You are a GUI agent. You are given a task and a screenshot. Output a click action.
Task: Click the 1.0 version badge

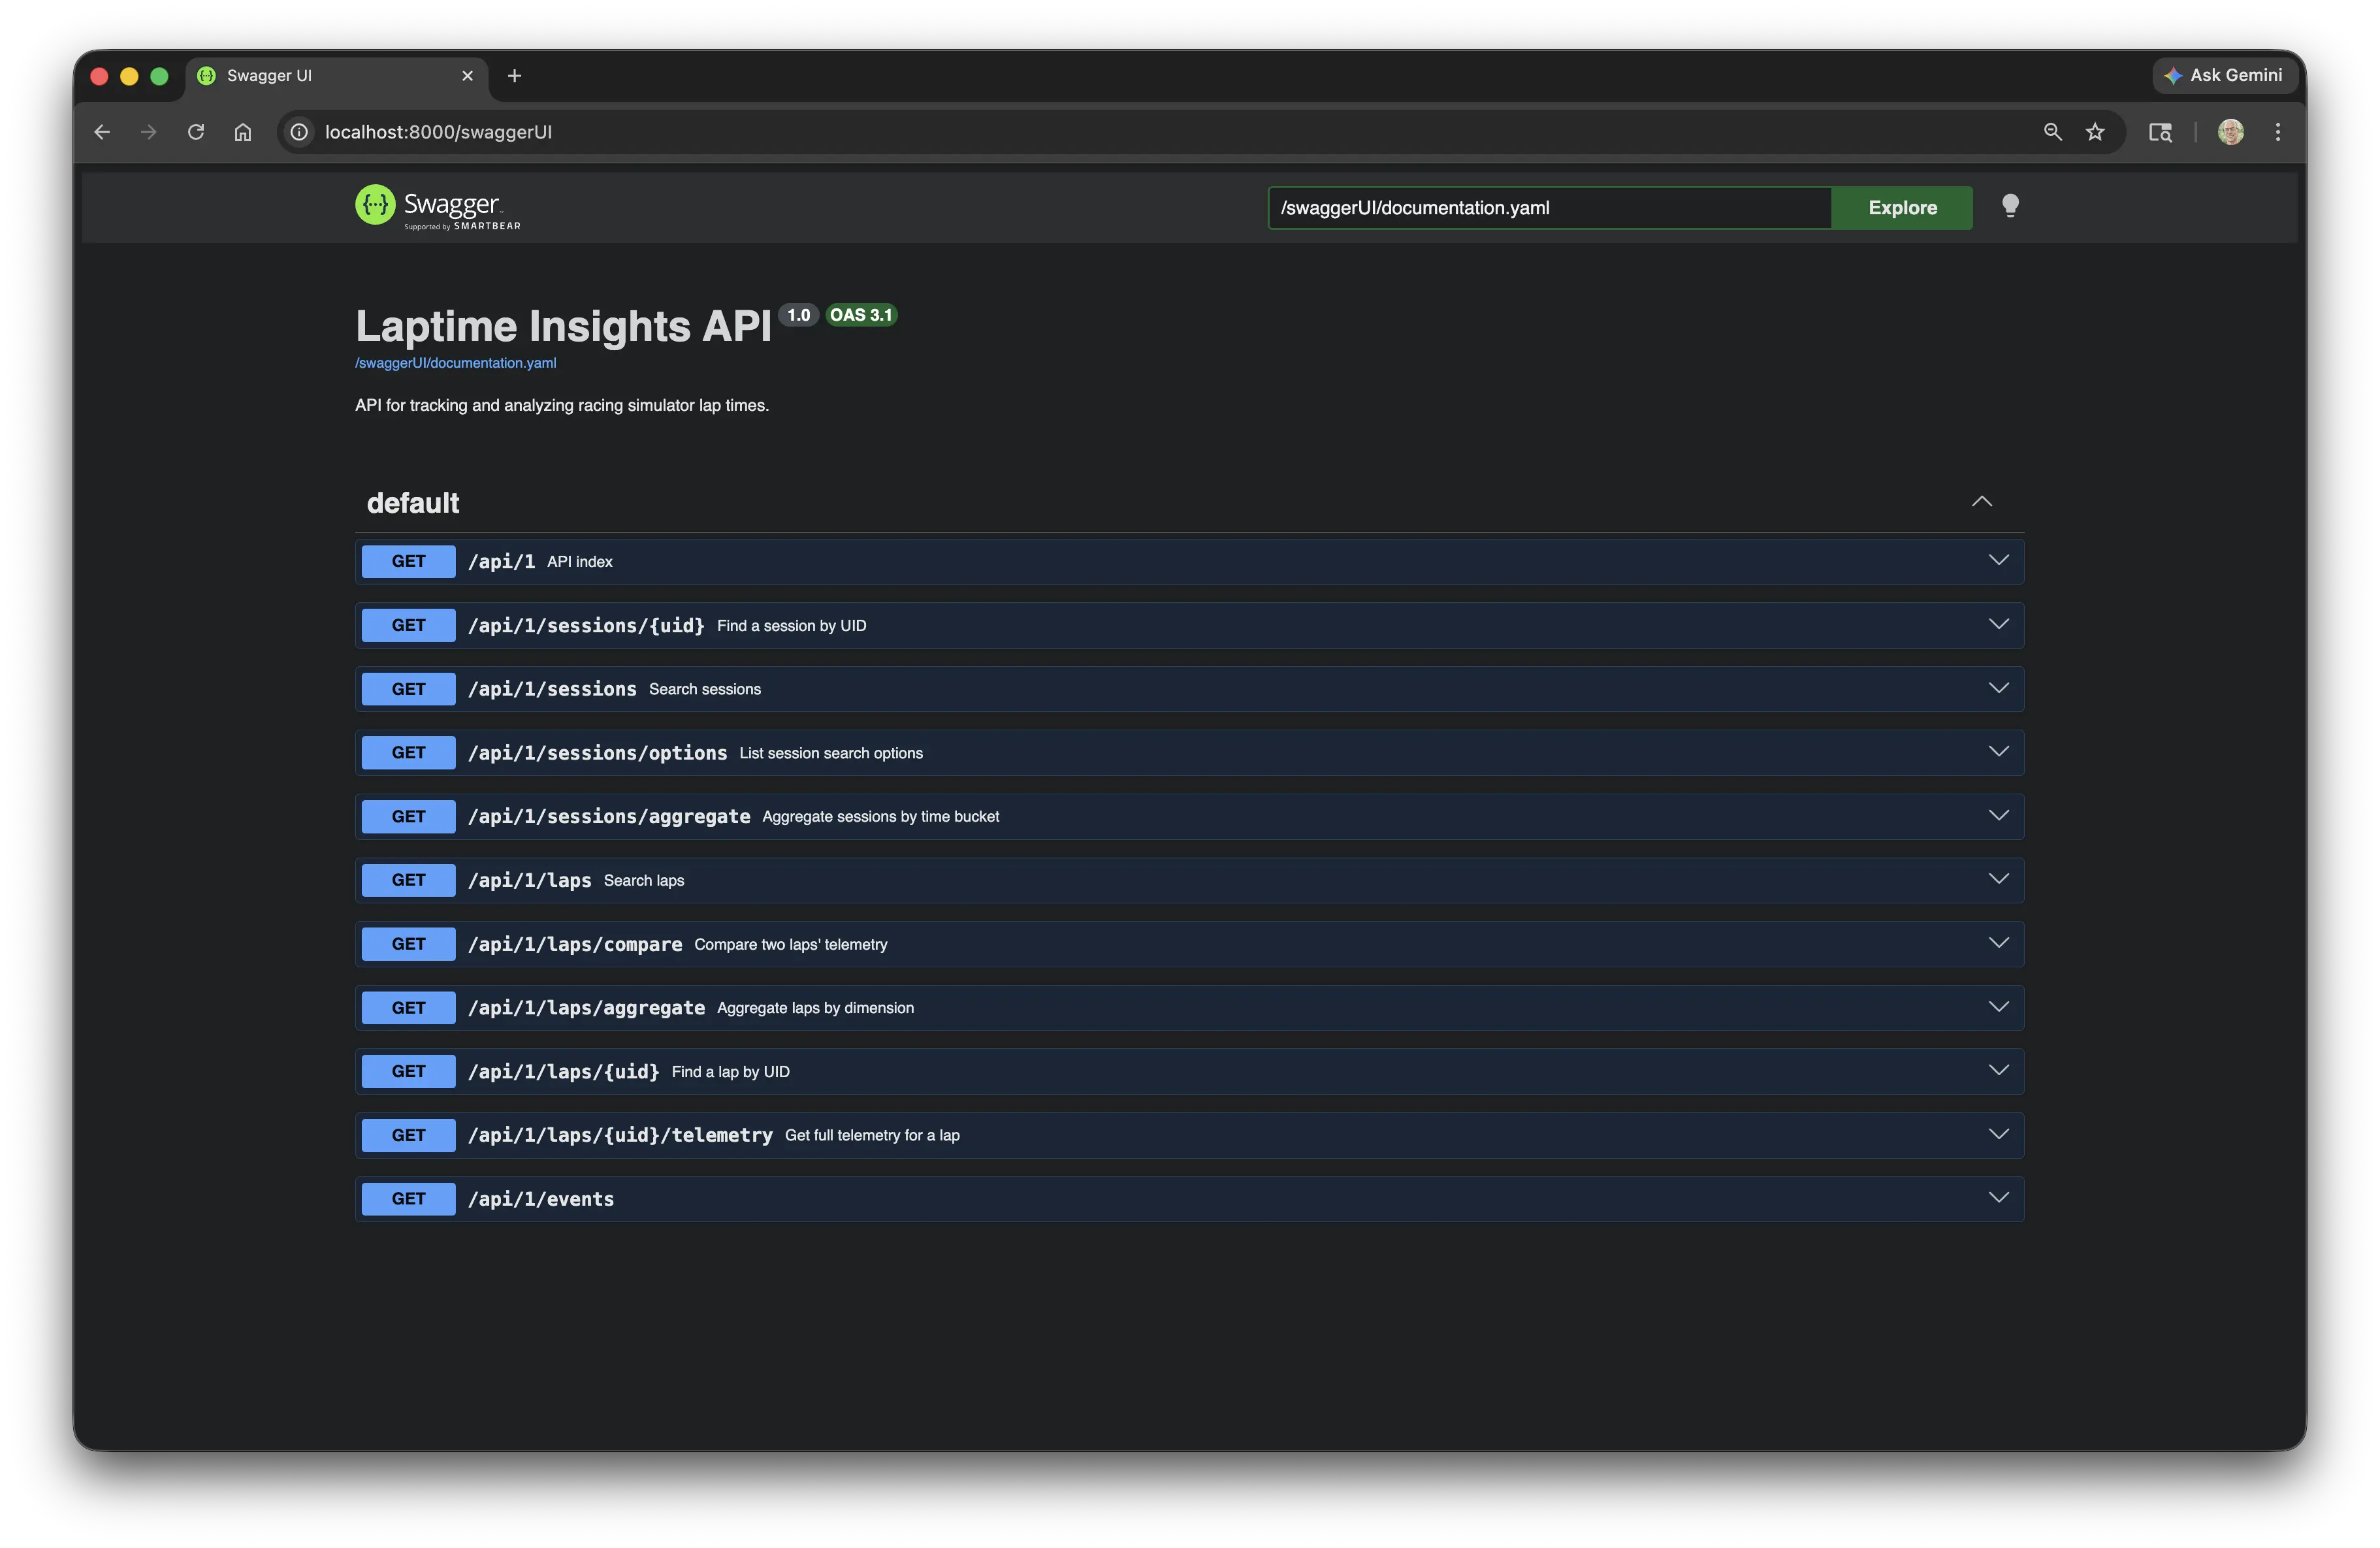pyautogui.click(x=798, y=315)
